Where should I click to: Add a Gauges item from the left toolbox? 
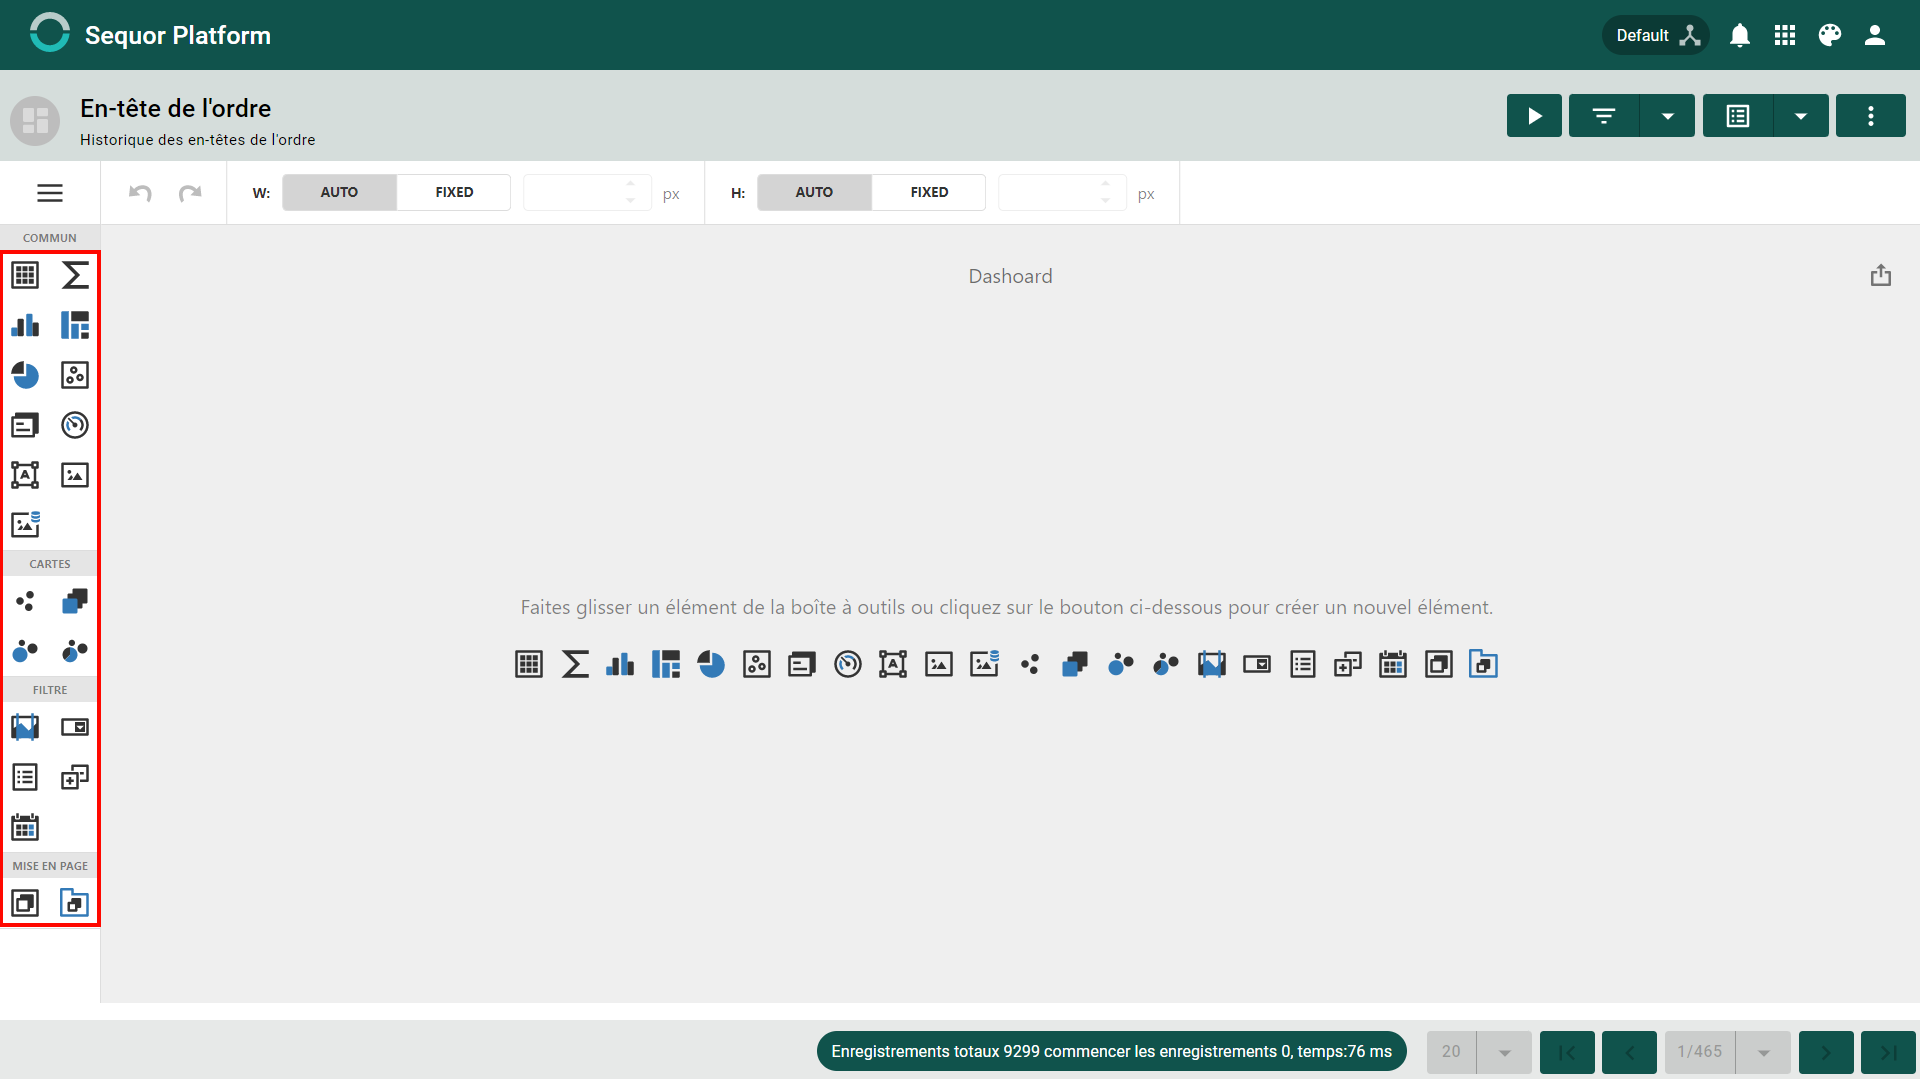click(x=75, y=425)
